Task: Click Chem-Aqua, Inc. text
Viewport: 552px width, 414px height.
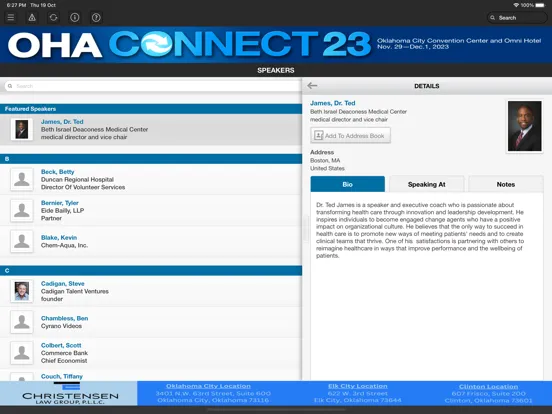Action: (64, 245)
